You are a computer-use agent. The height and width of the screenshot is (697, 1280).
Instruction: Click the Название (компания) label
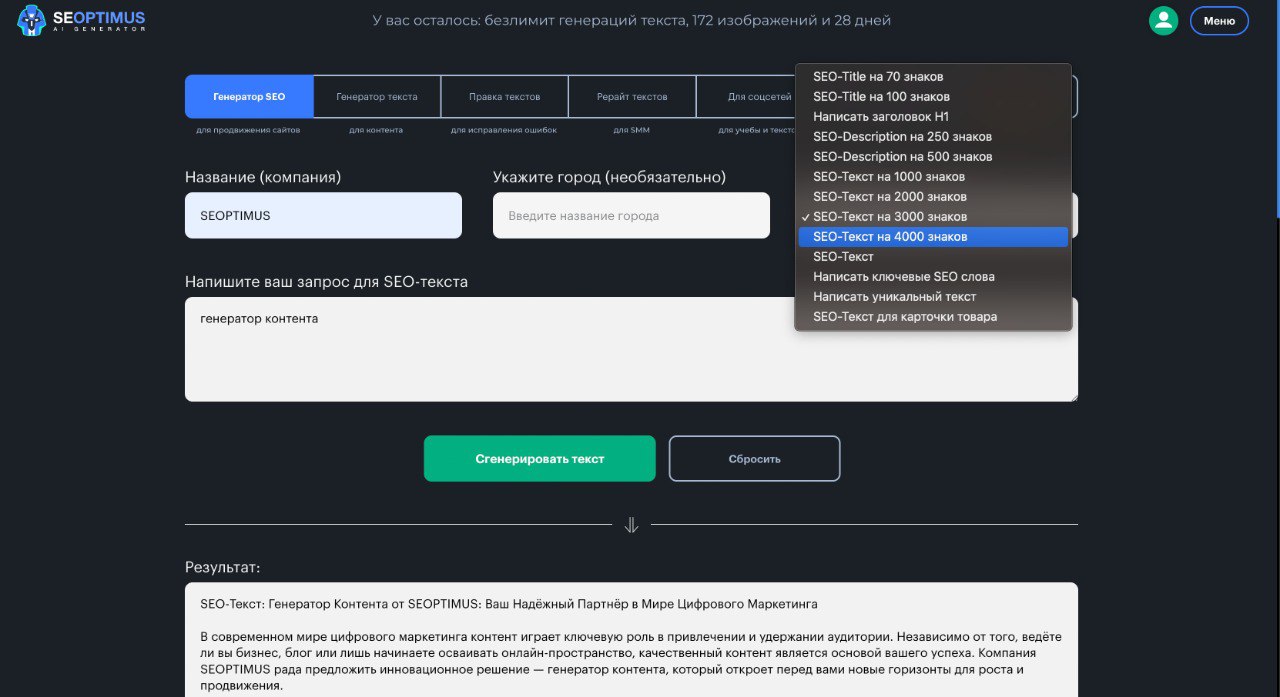[263, 177]
